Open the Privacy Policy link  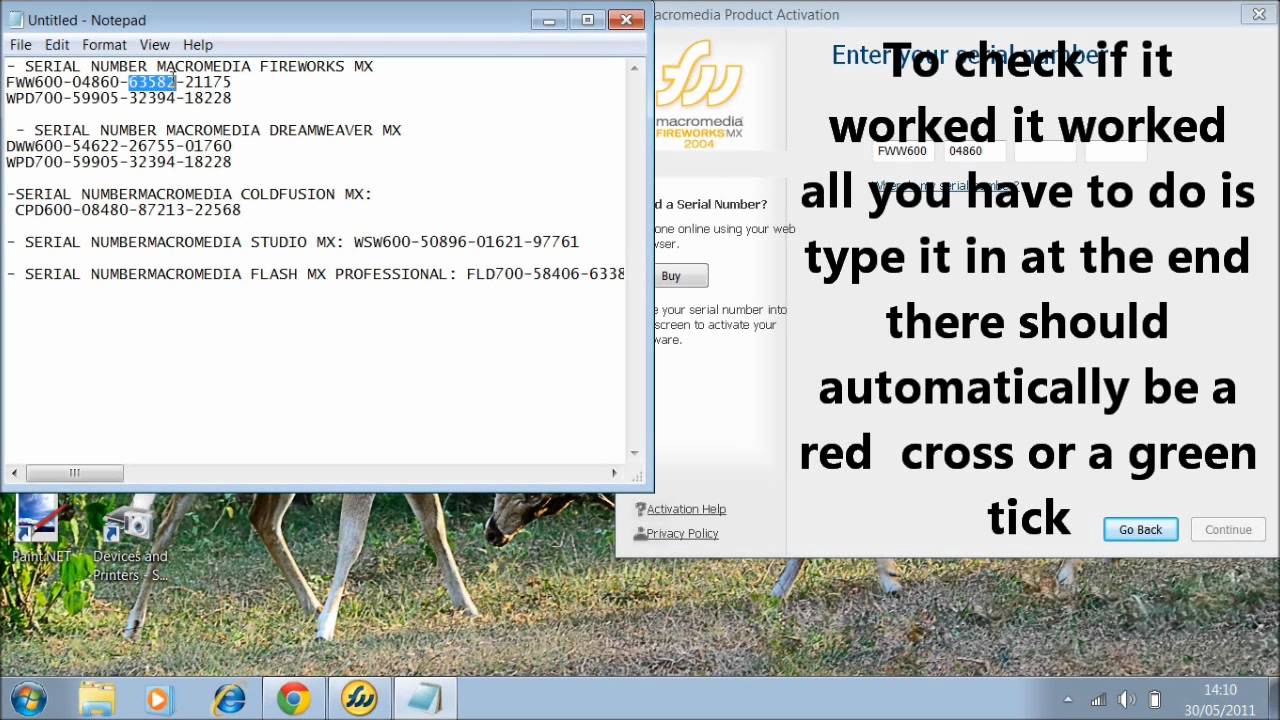tap(682, 533)
